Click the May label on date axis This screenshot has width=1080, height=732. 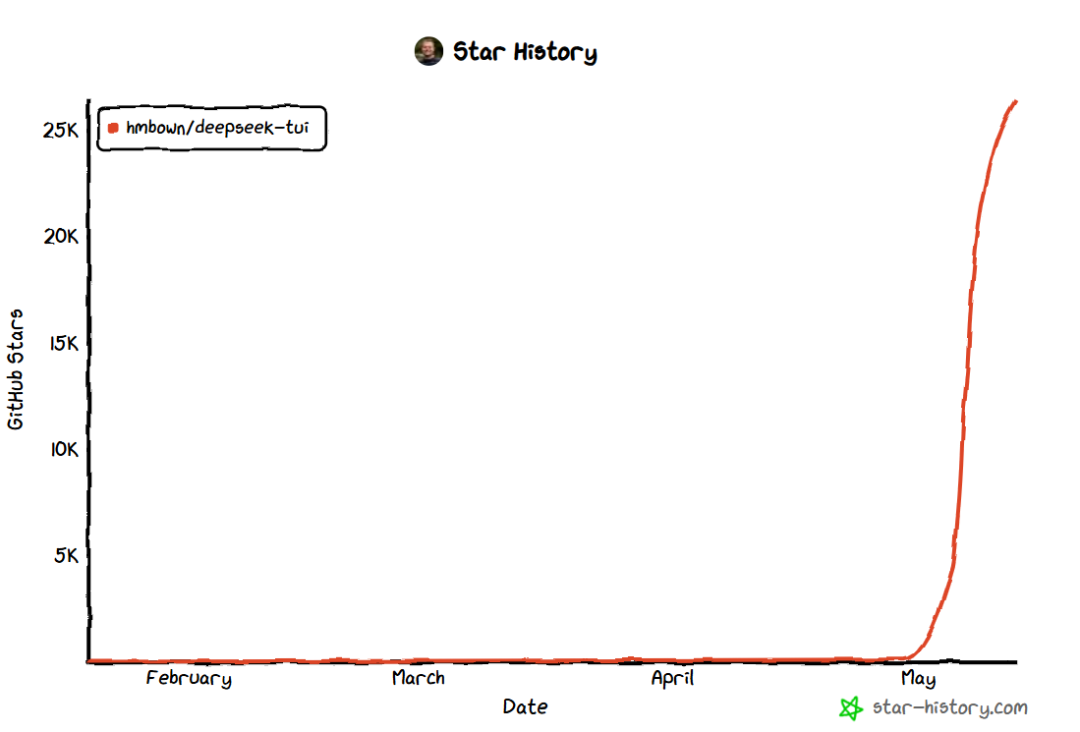[918, 679]
